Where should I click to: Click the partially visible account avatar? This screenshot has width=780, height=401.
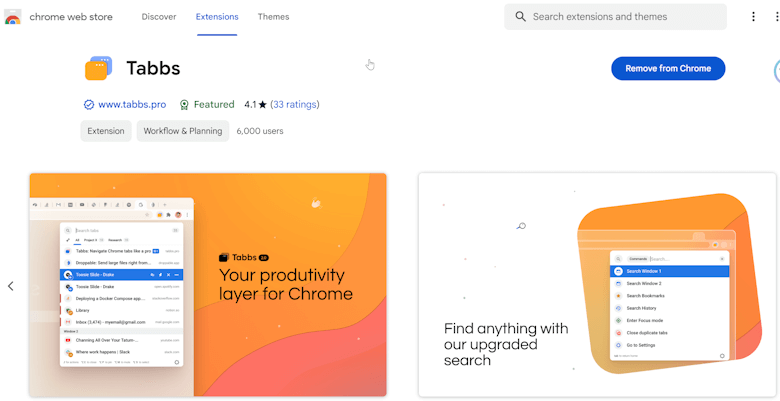(777, 71)
